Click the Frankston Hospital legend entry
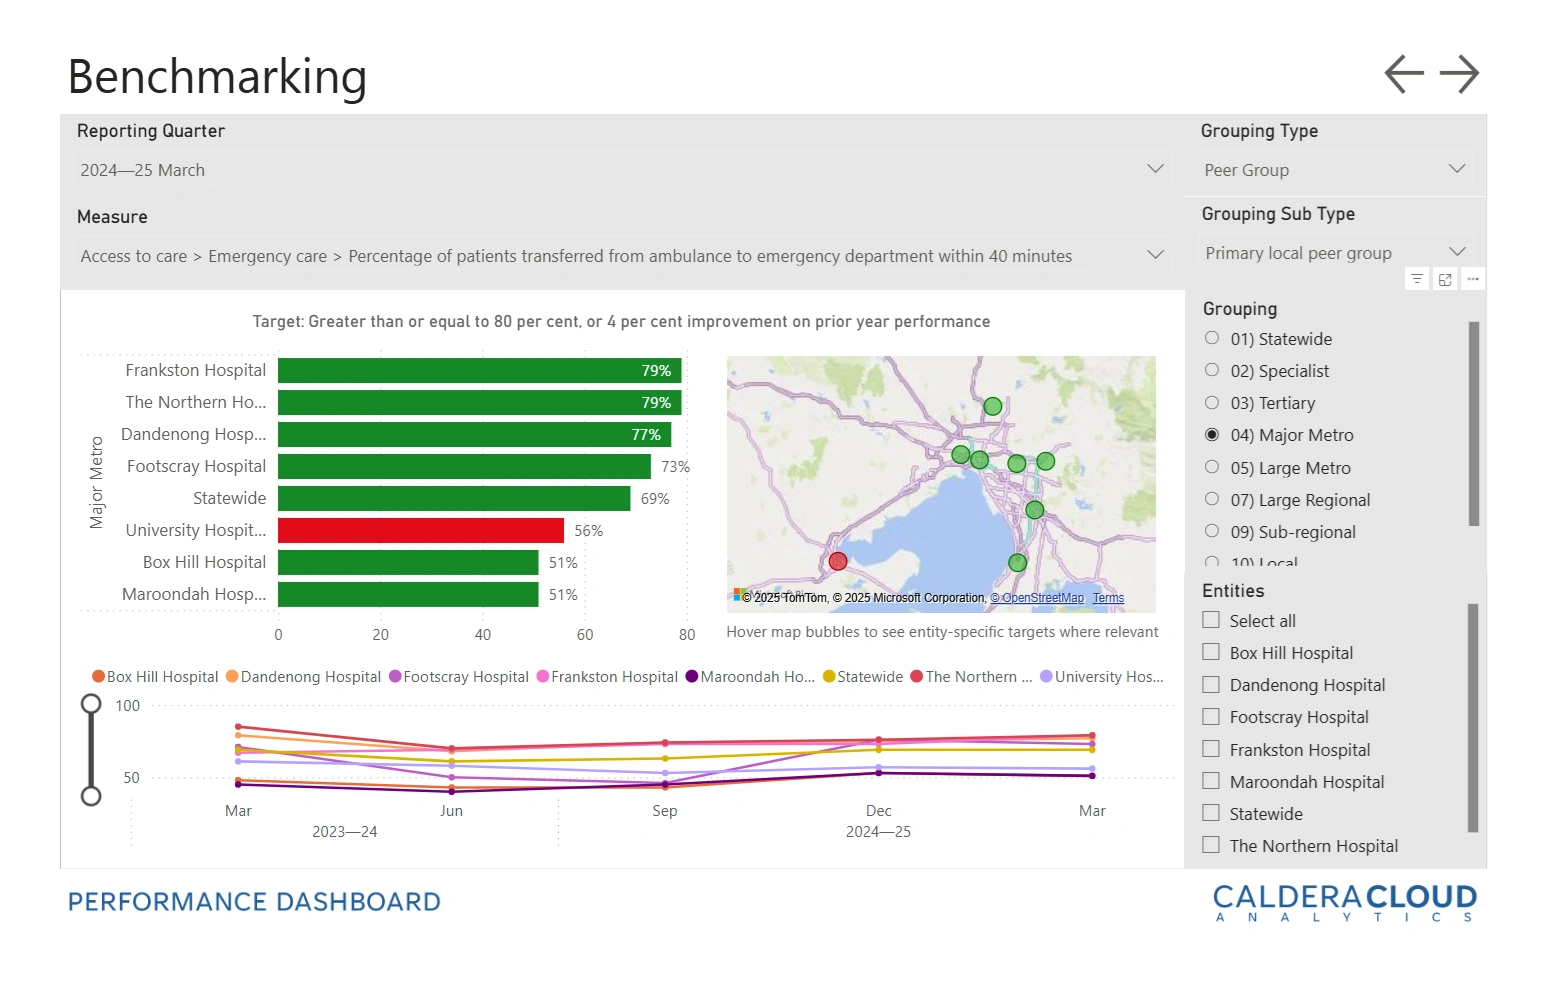Screen dimensions: 1551x984 608,677
